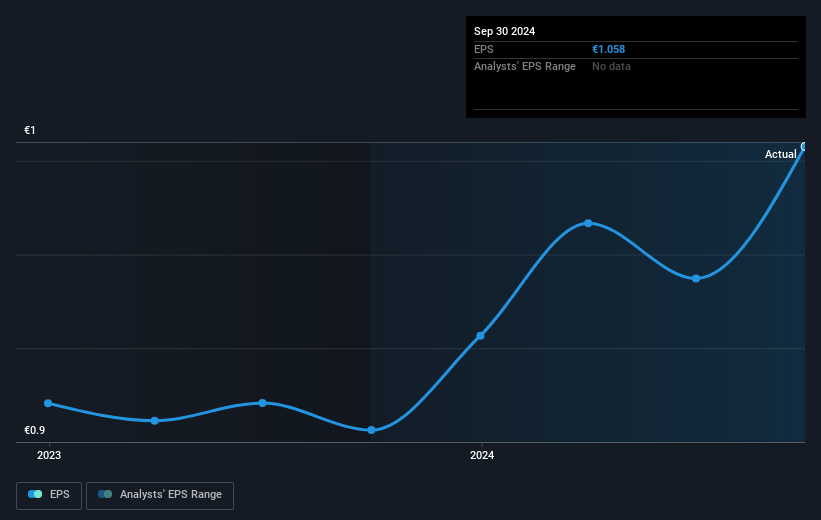
Task: Click Analysts' EPS Range legend color icon
Action: (105, 494)
